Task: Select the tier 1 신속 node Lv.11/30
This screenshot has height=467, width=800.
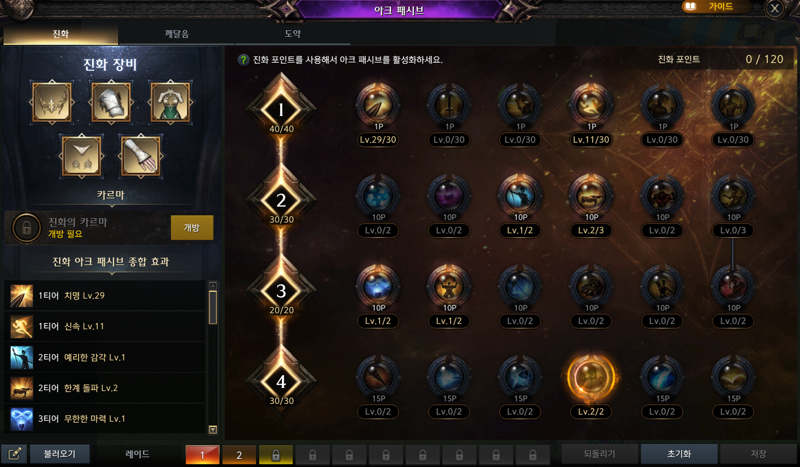Action: tap(591, 105)
